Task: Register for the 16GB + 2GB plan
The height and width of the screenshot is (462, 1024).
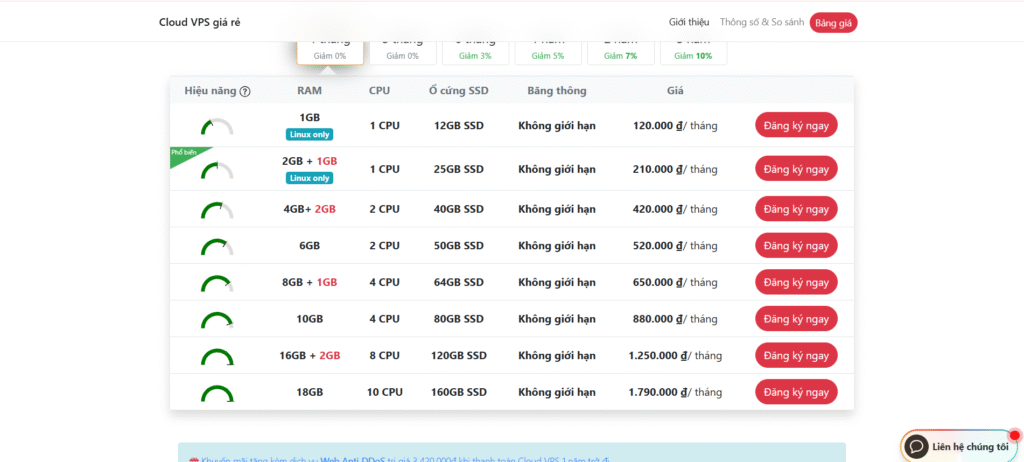Action: pyautogui.click(x=796, y=355)
